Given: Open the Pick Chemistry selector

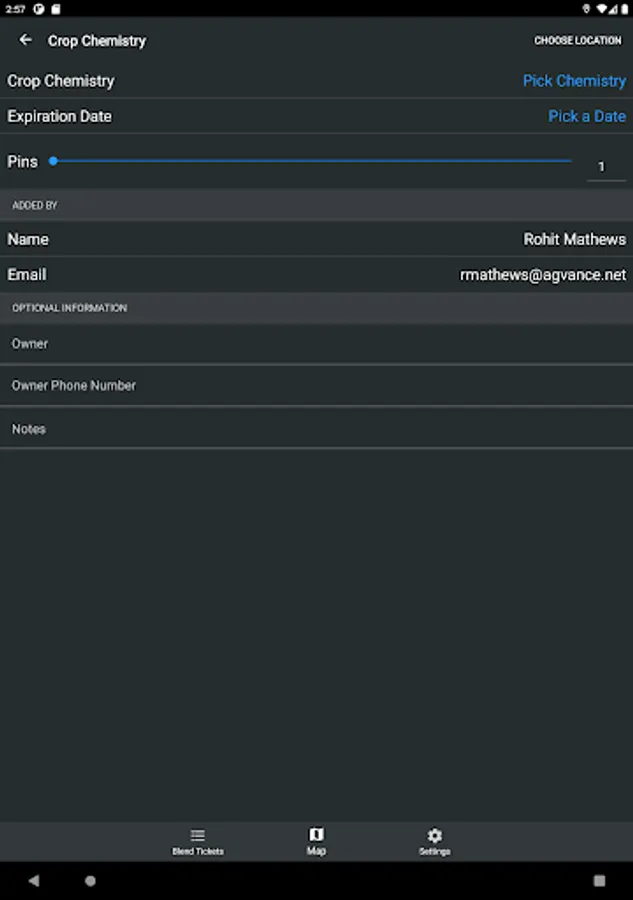Looking at the screenshot, I should (574, 81).
